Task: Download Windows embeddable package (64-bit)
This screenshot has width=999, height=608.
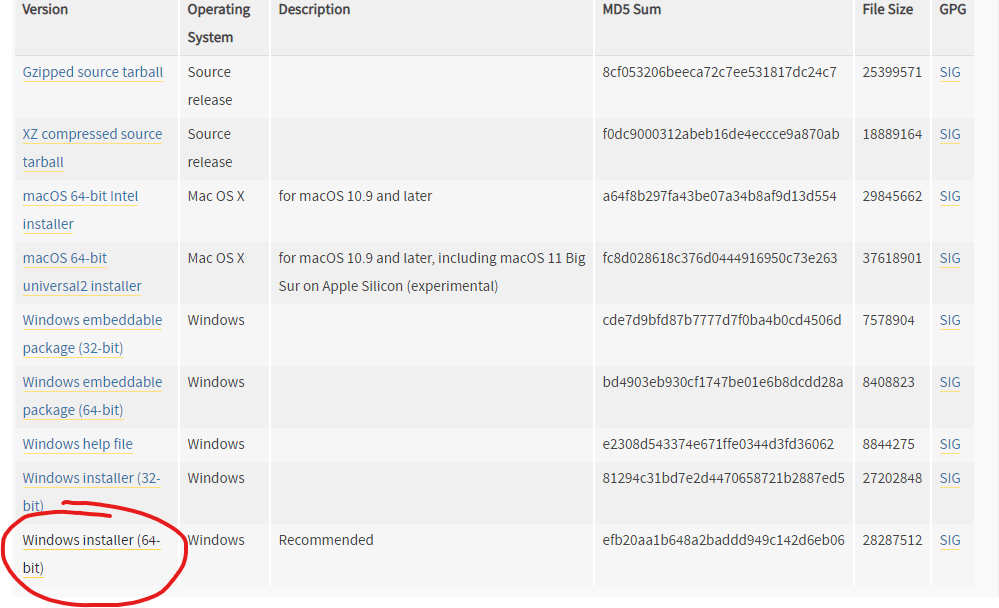Action: click(92, 383)
